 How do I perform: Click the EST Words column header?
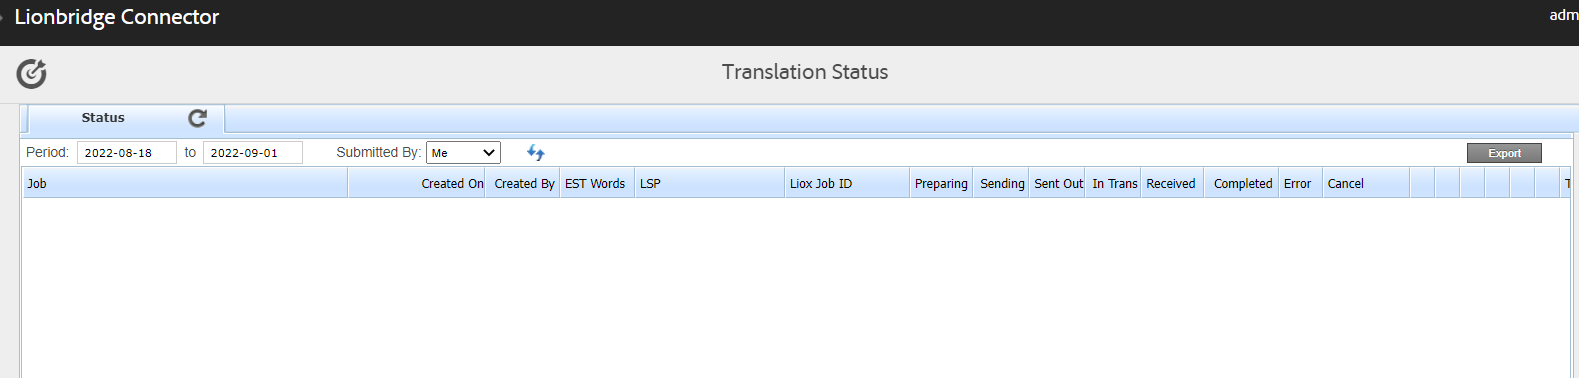tap(597, 183)
